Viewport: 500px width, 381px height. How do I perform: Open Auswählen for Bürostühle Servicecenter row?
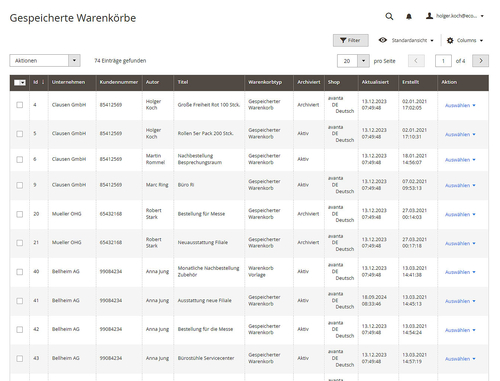pyautogui.click(x=460, y=359)
